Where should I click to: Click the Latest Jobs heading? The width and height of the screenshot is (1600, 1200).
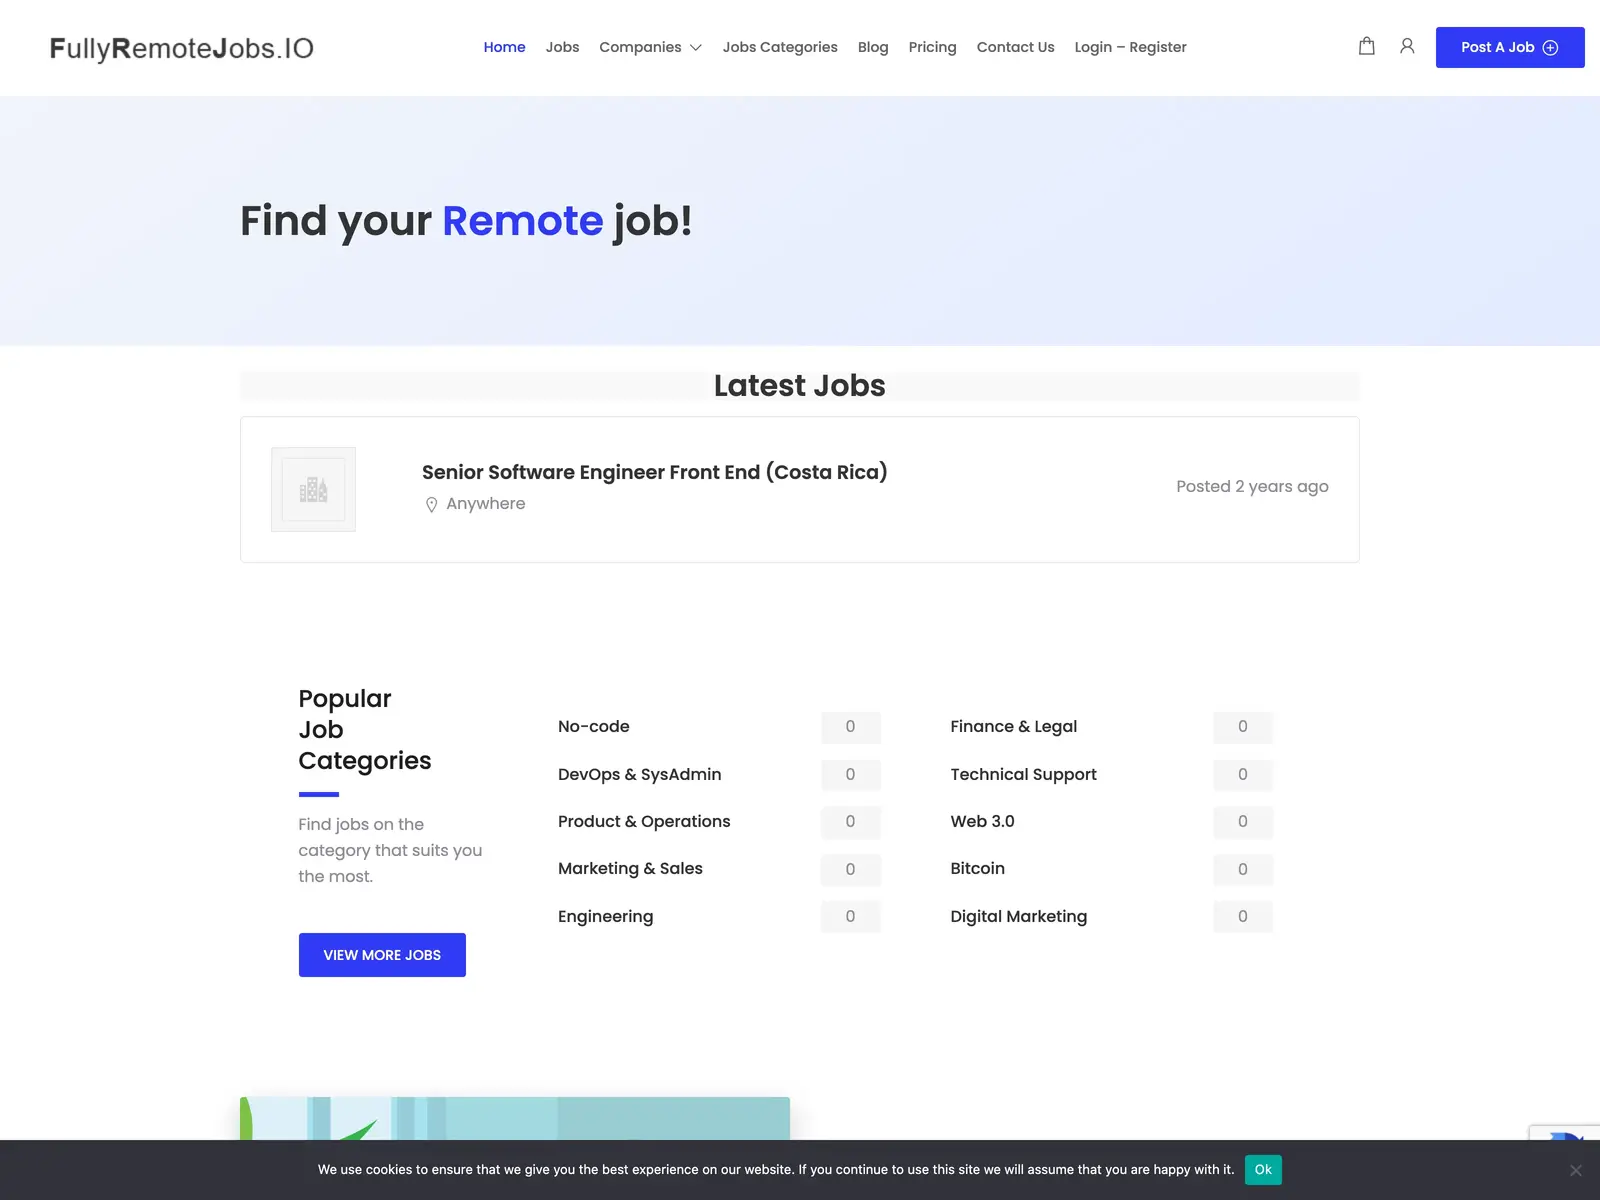pyautogui.click(x=800, y=386)
